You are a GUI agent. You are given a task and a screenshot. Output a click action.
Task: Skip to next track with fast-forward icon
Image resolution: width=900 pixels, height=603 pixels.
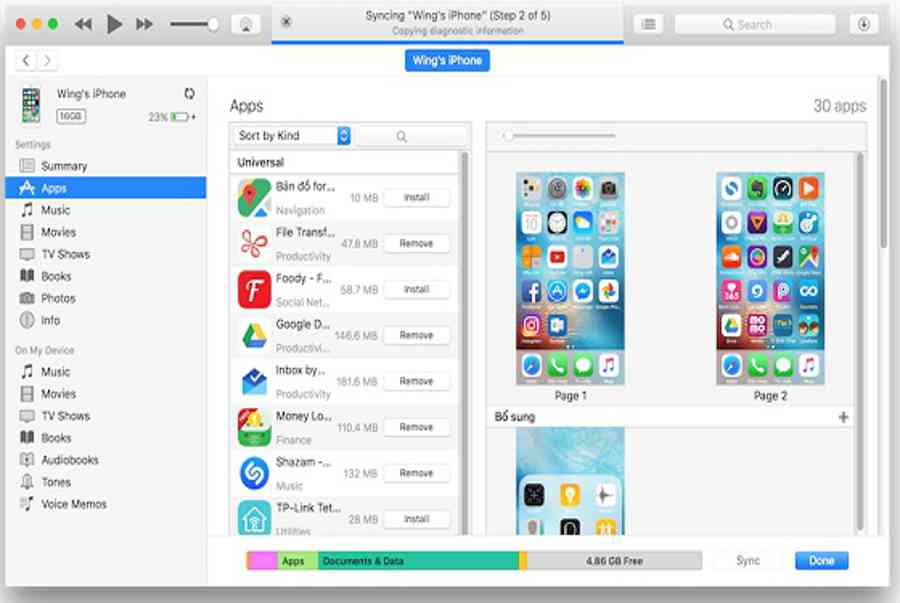145,24
